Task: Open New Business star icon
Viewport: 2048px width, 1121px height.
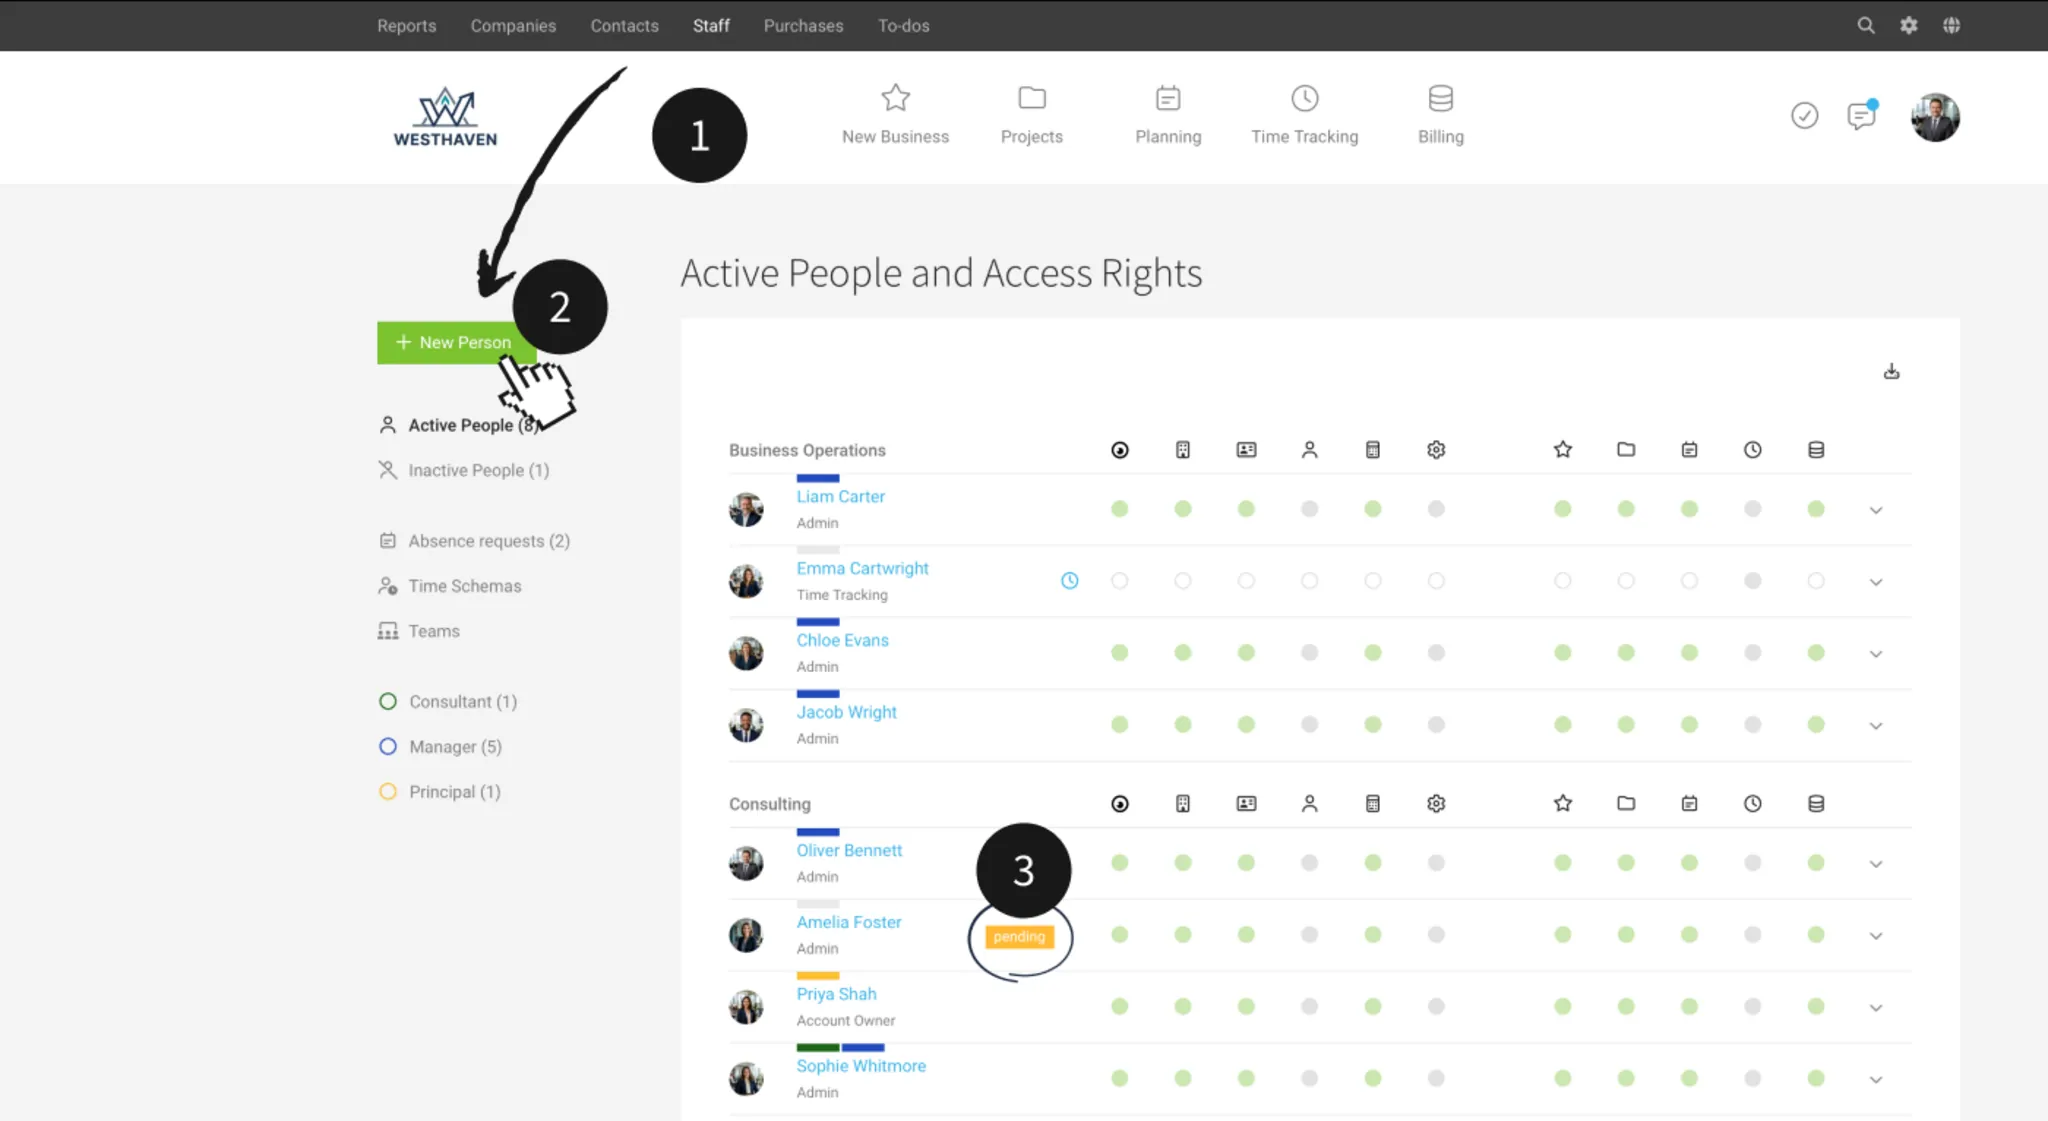Action: point(895,98)
